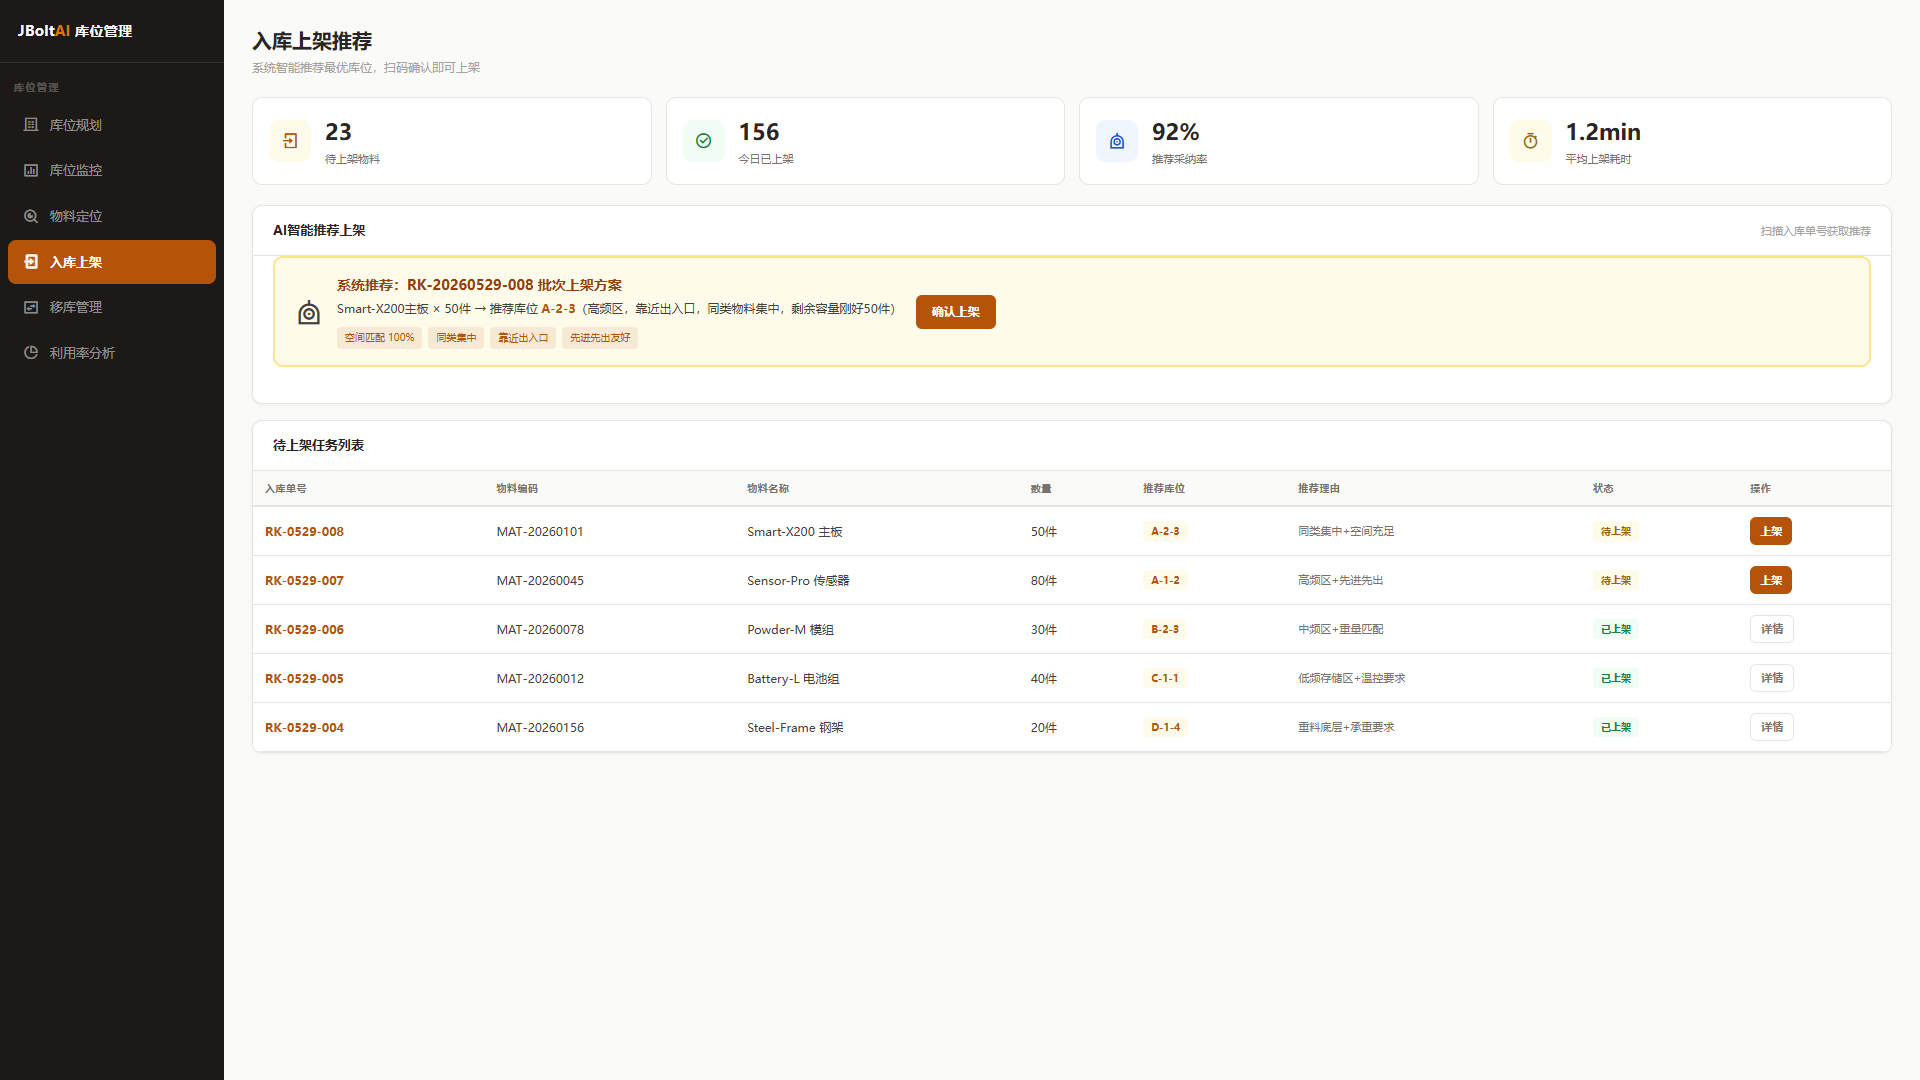Click the 操作 column header
The image size is (1920, 1080).
tap(1760, 489)
